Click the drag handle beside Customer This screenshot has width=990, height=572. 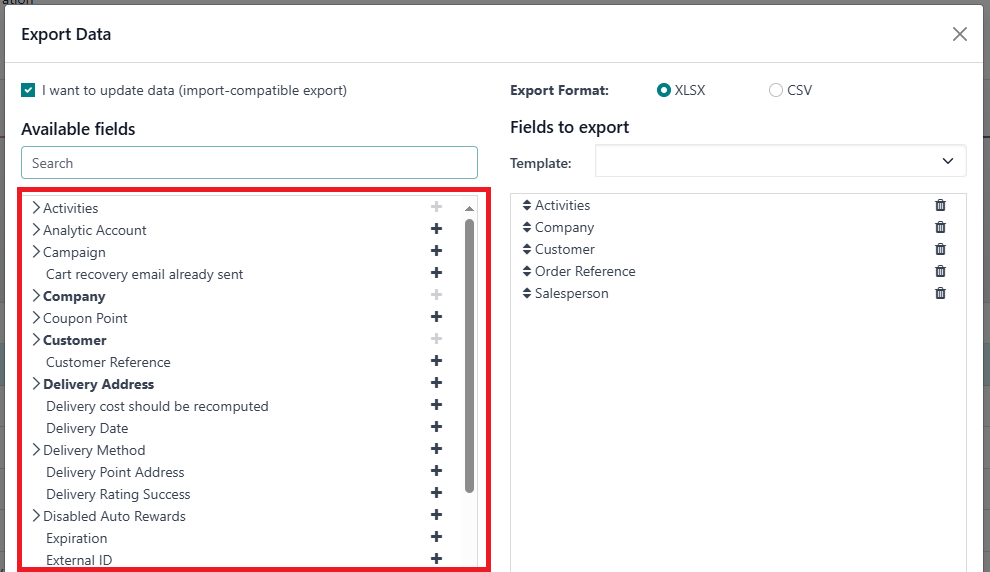[527, 249]
